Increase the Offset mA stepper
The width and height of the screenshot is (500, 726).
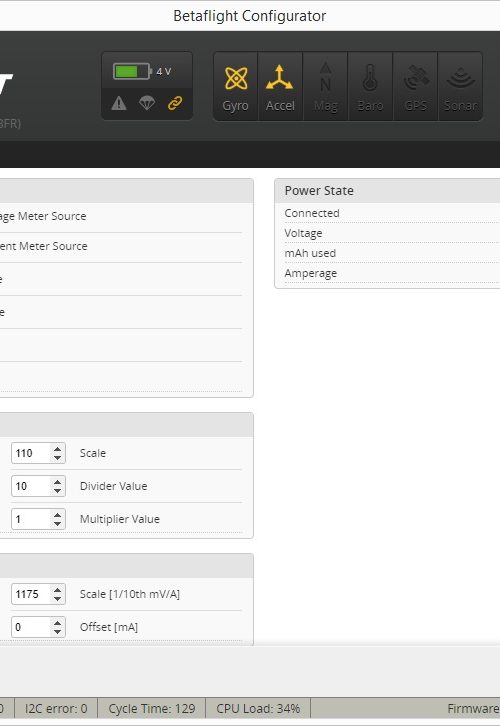(x=57, y=622)
